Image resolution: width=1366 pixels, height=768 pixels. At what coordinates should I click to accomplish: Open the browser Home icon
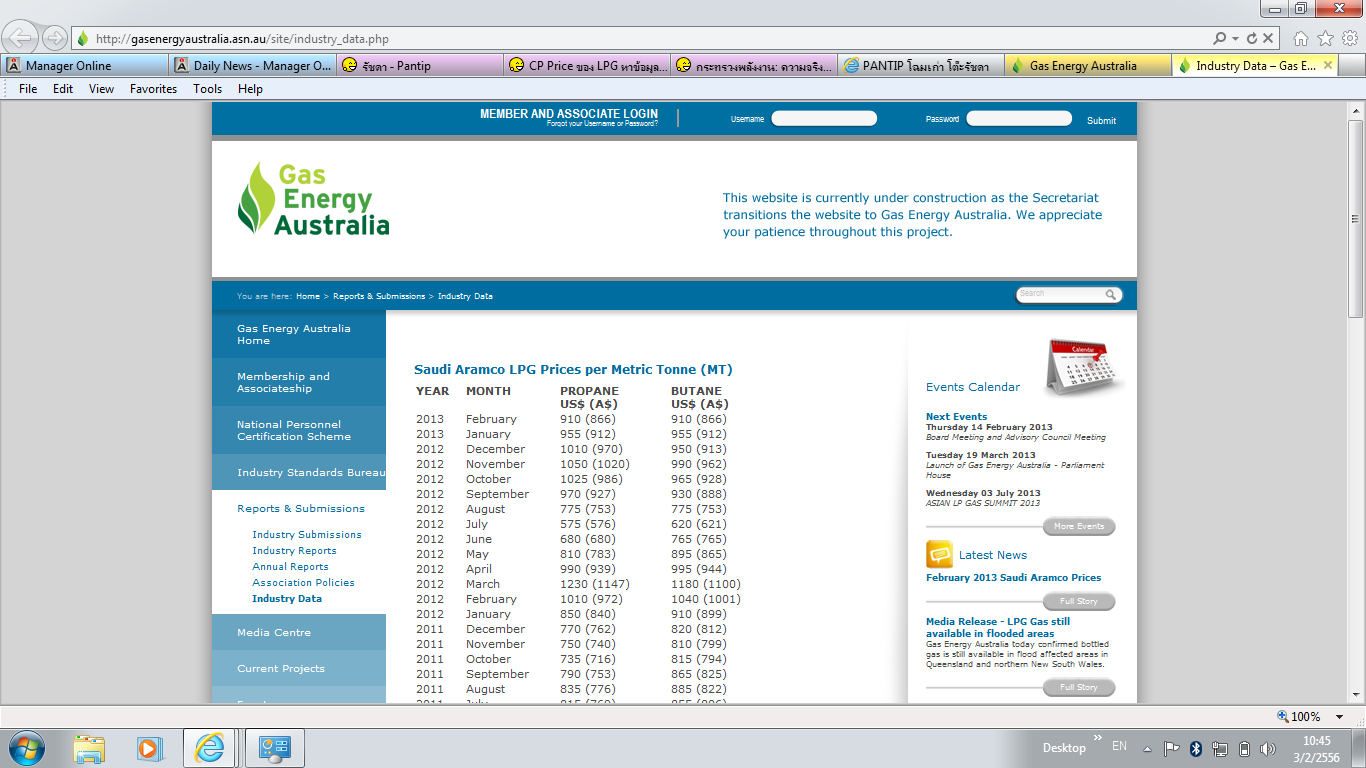[1301, 39]
